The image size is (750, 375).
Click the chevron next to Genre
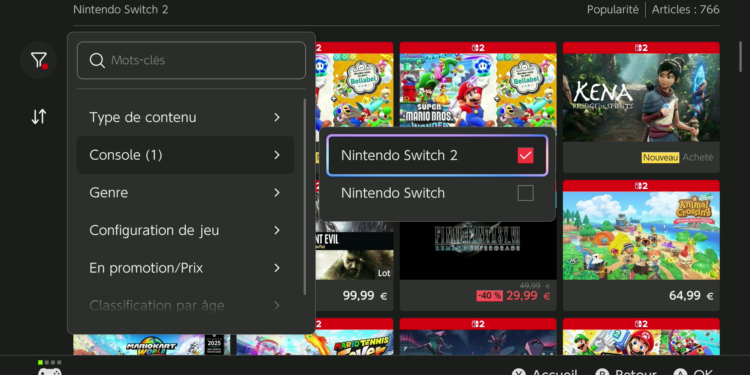[277, 193]
